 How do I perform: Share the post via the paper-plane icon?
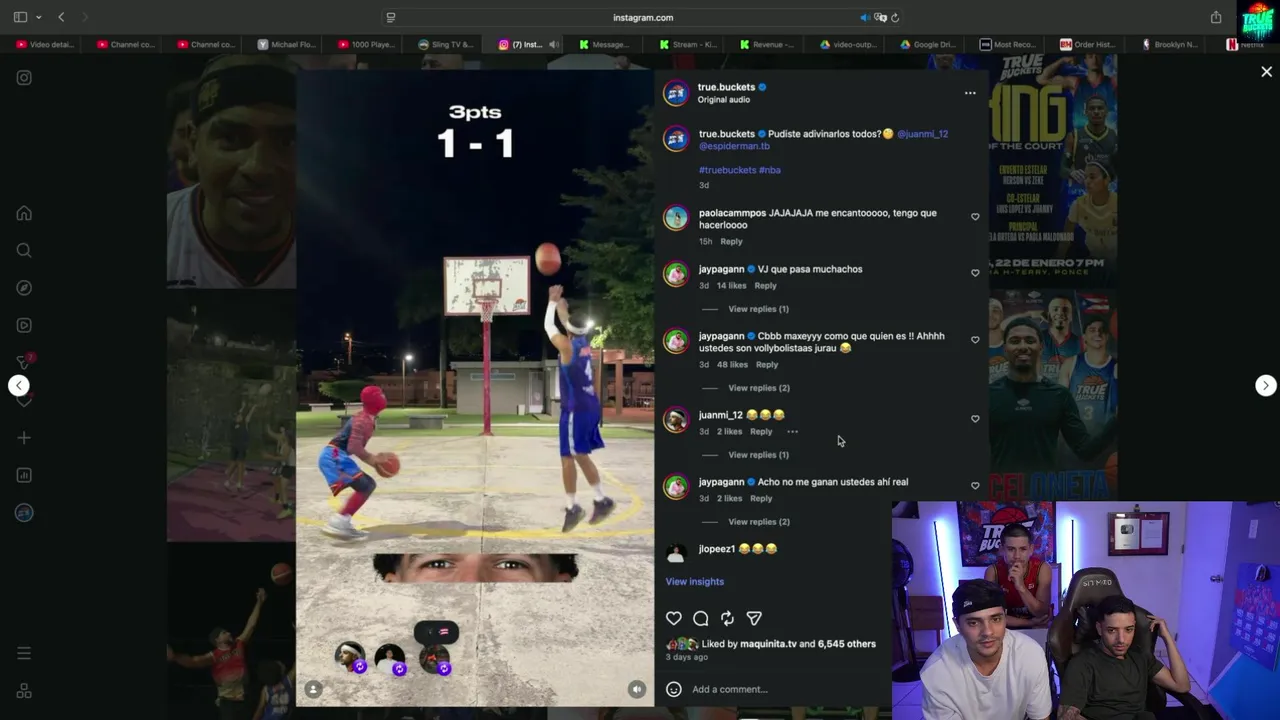tap(754, 619)
